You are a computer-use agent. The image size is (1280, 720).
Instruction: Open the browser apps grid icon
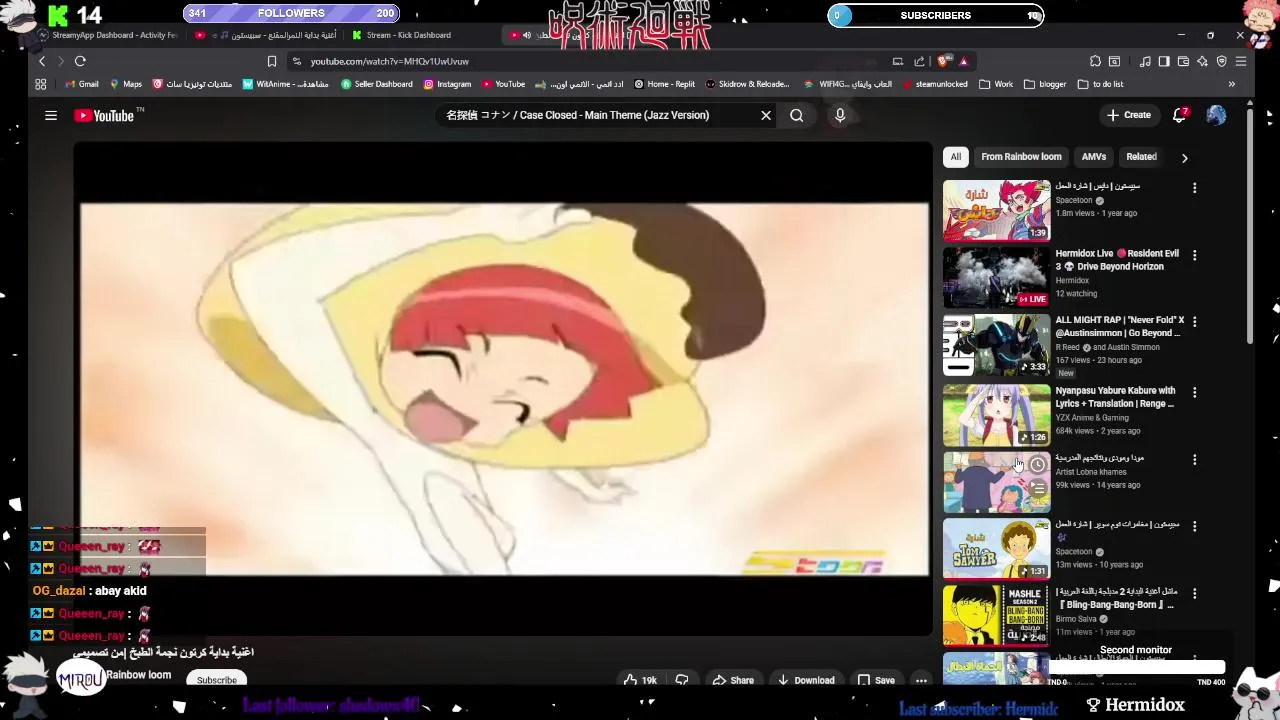pos(41,84)
